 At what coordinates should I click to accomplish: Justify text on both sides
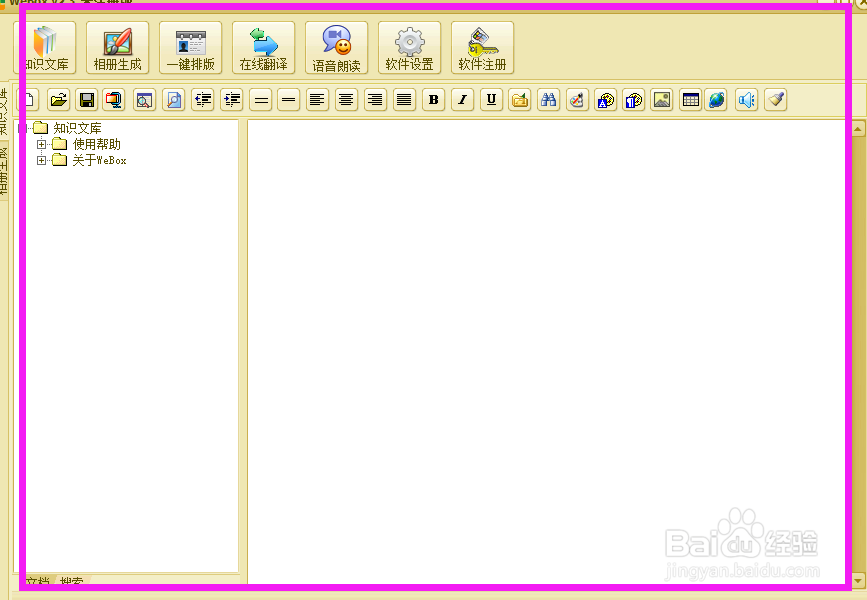404,100
